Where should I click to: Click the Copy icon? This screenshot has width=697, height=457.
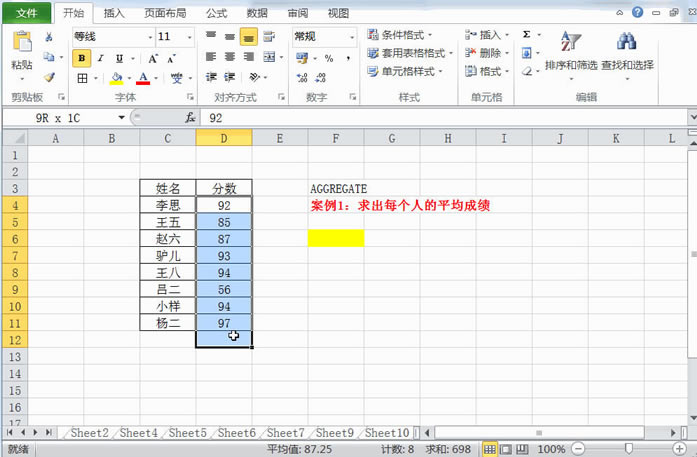[49, 57]
